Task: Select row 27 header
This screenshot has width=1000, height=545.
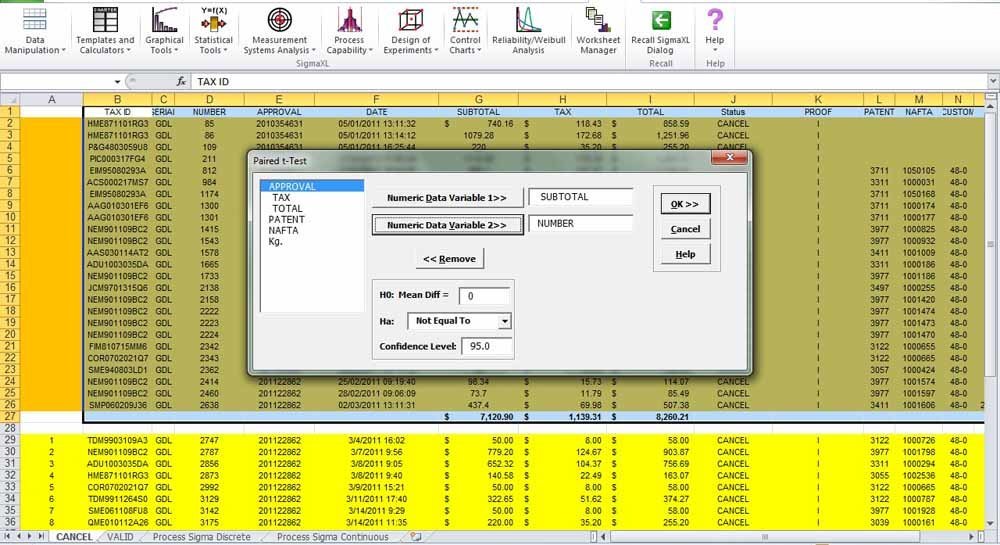Action: [x=10, y=416]
